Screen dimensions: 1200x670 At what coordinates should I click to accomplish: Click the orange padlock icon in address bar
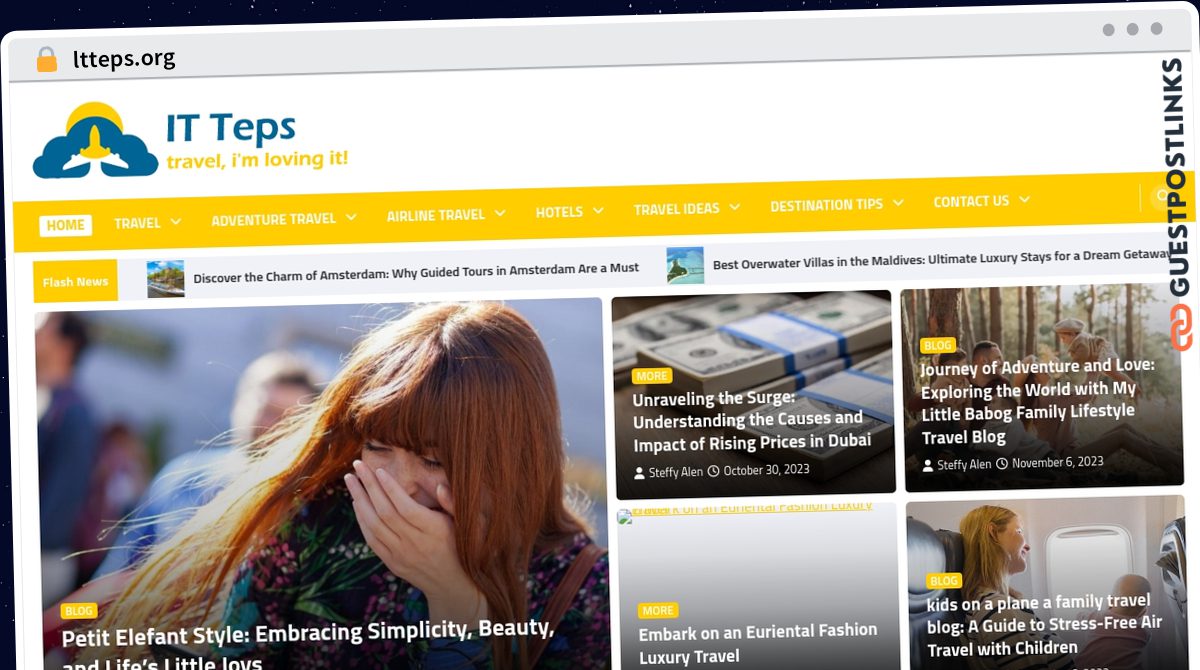[47, 59]
